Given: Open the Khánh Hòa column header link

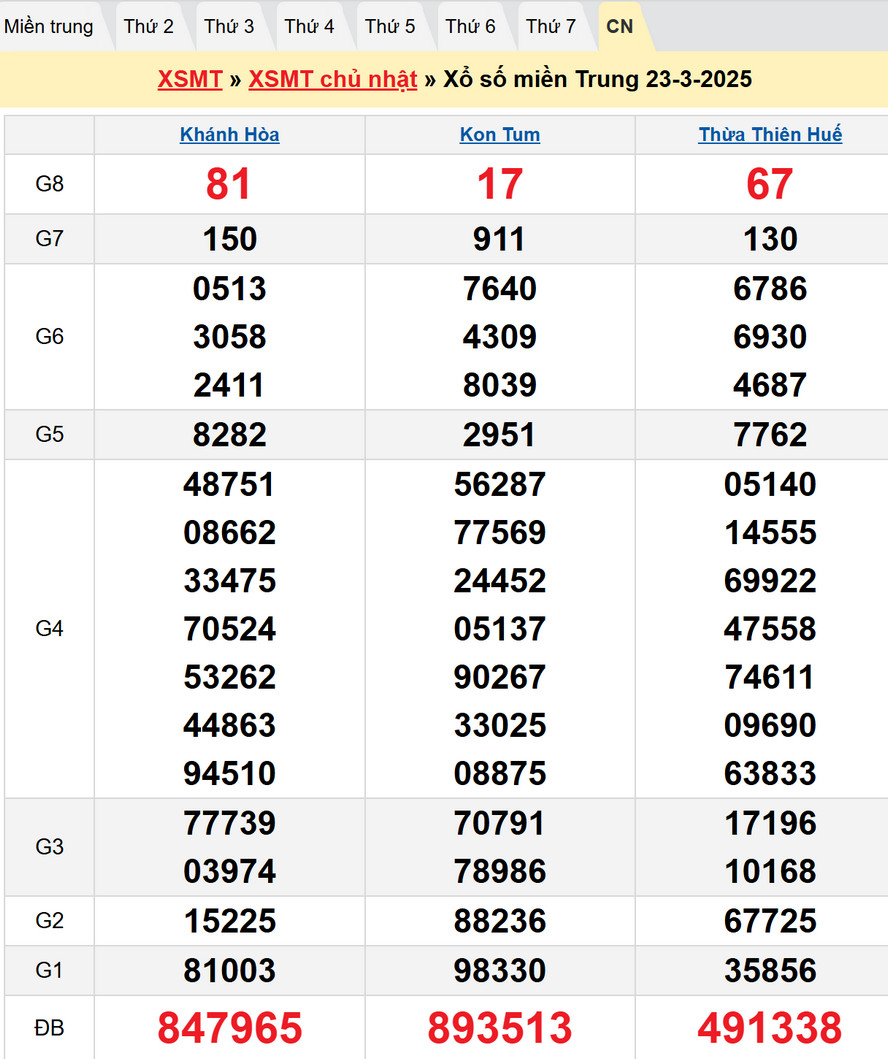Looking at the screenshot, I should [229, 135].
